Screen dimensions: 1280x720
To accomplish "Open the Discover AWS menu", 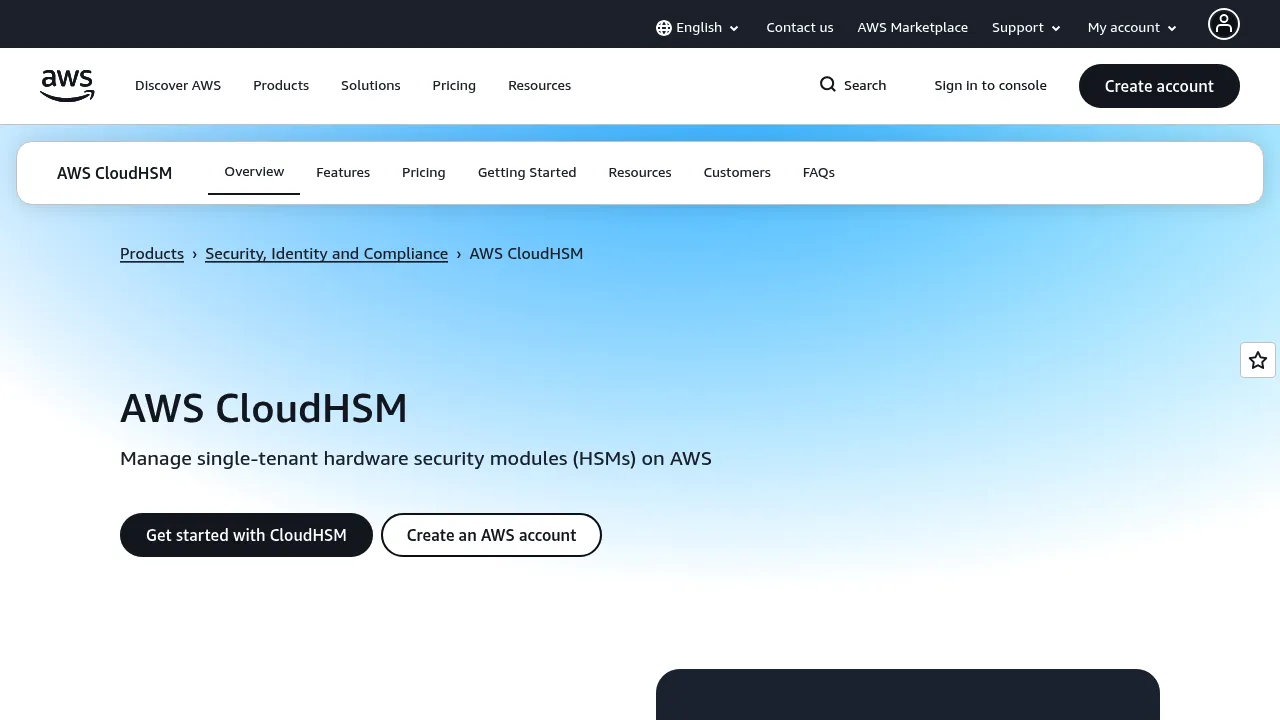I will (x=178, y=86).
